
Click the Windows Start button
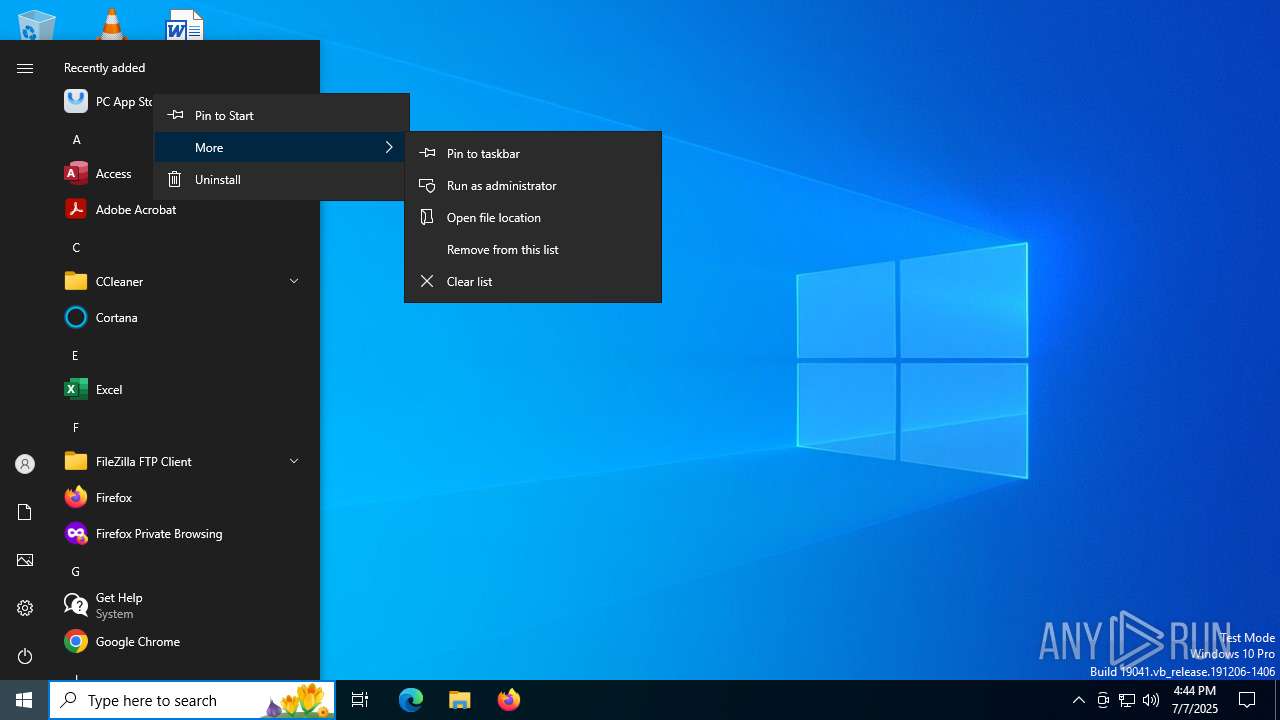pyautogui.click(x=24, y=700)
